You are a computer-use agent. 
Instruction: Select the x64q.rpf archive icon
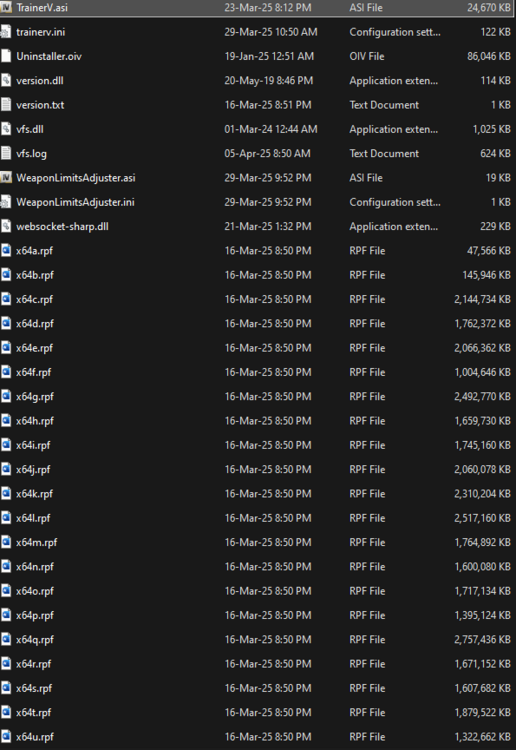click(x=6, y=640)
